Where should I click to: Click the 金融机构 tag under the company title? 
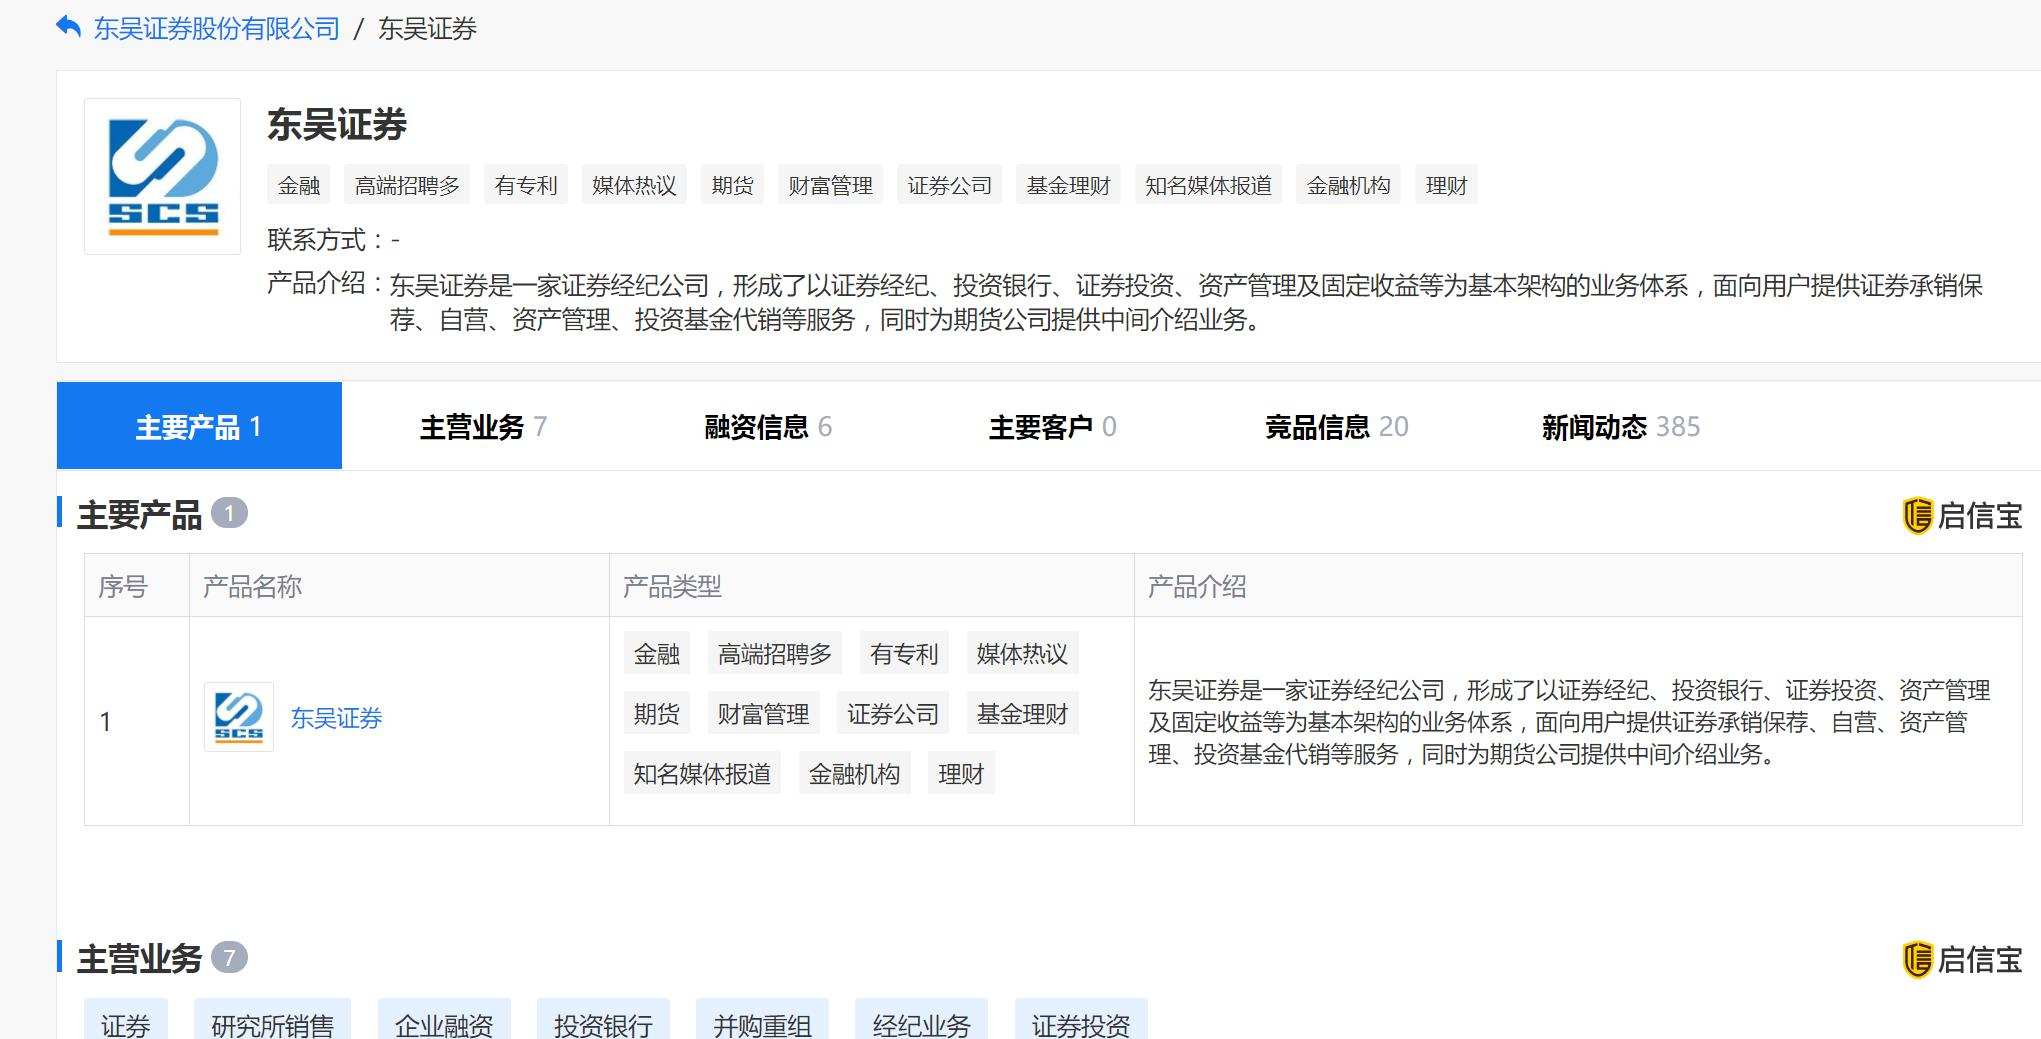tap(1348, 185)
